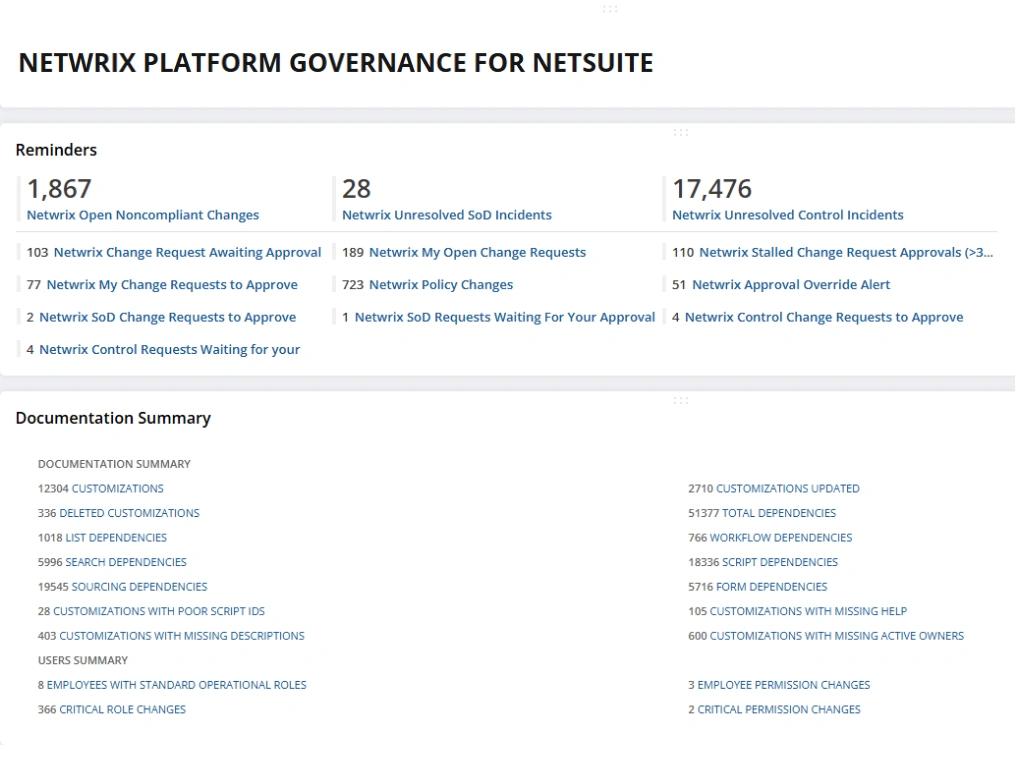Viewport: 1024px width, 768px height.
Task: Click the USERS SUMMARY section label
Action: [x=83, y=660]
